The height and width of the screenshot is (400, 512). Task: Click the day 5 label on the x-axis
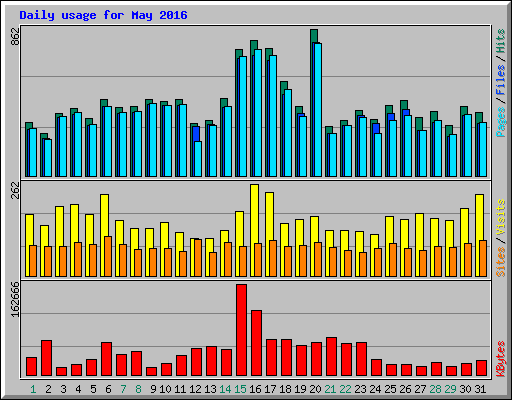(93, 389)
